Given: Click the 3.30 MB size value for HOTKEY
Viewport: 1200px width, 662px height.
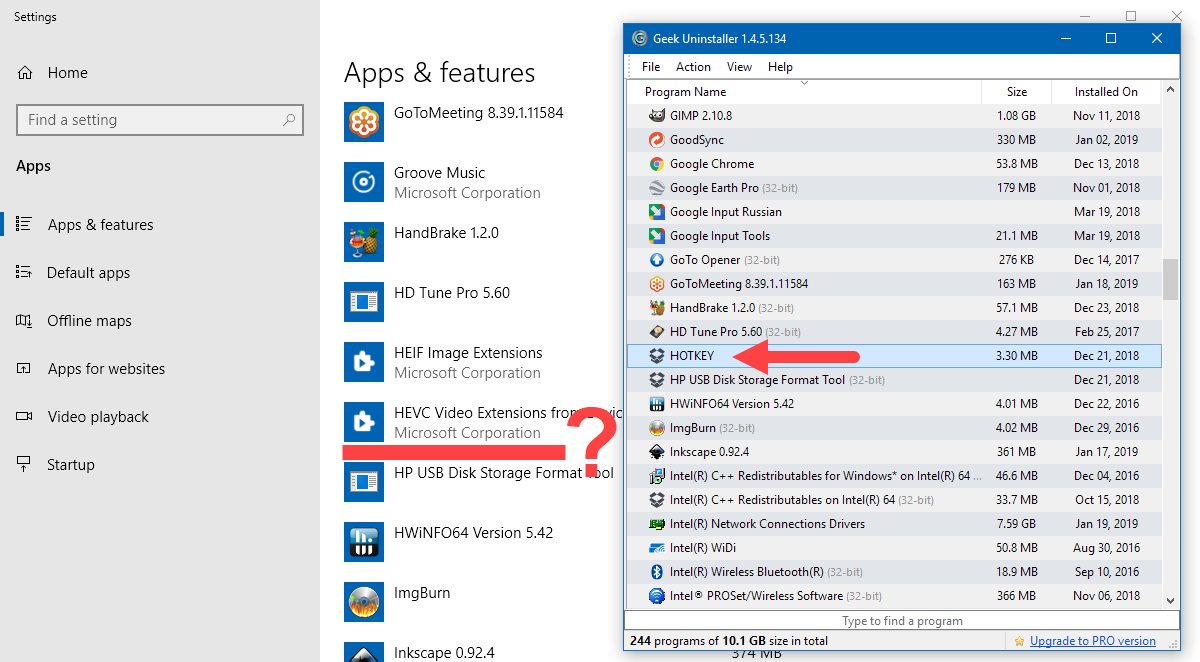Looking at the screenshot, I should (x=1018, y=356).
